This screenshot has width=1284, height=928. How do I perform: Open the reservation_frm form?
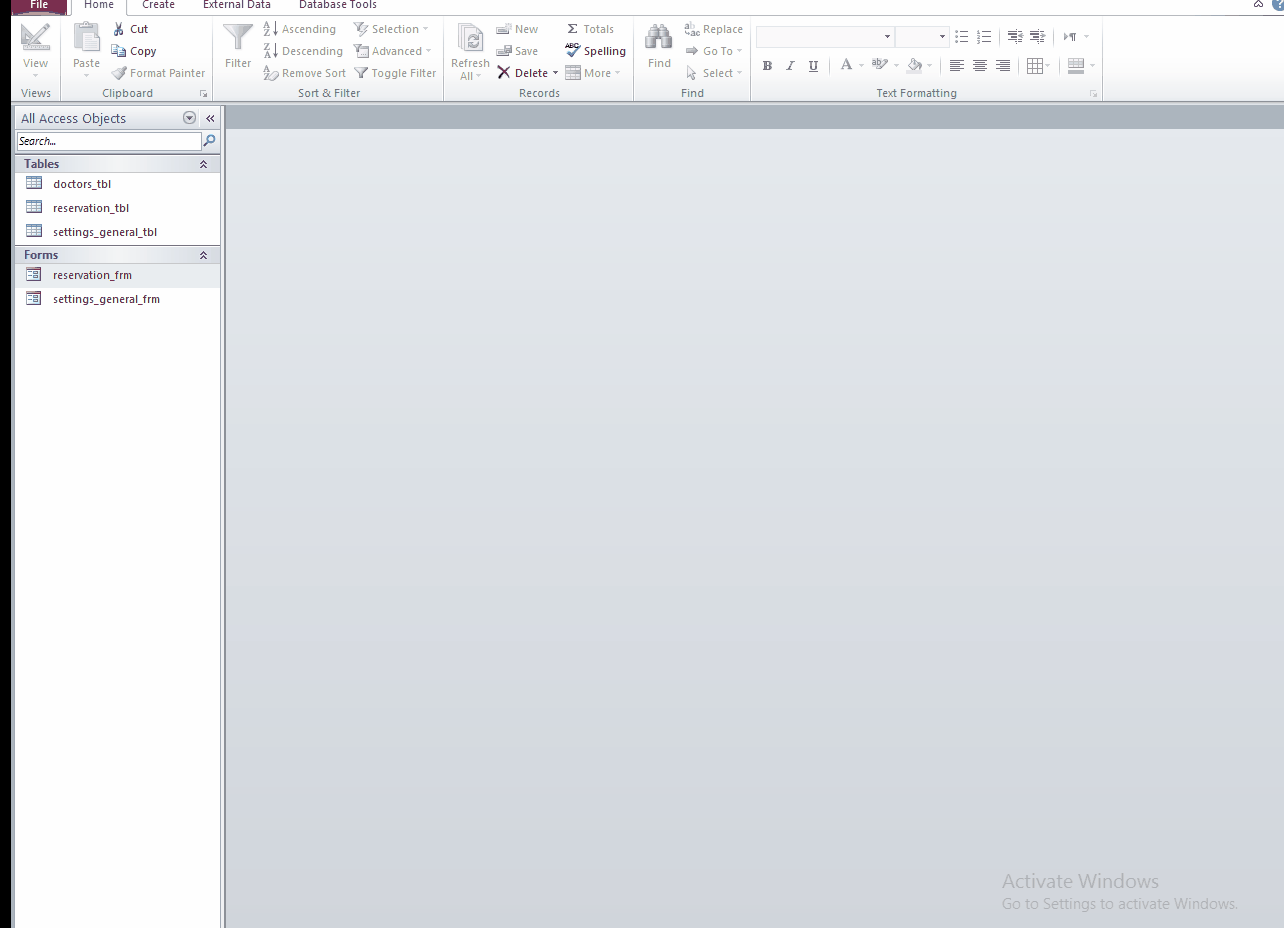(x=92, y=275)
